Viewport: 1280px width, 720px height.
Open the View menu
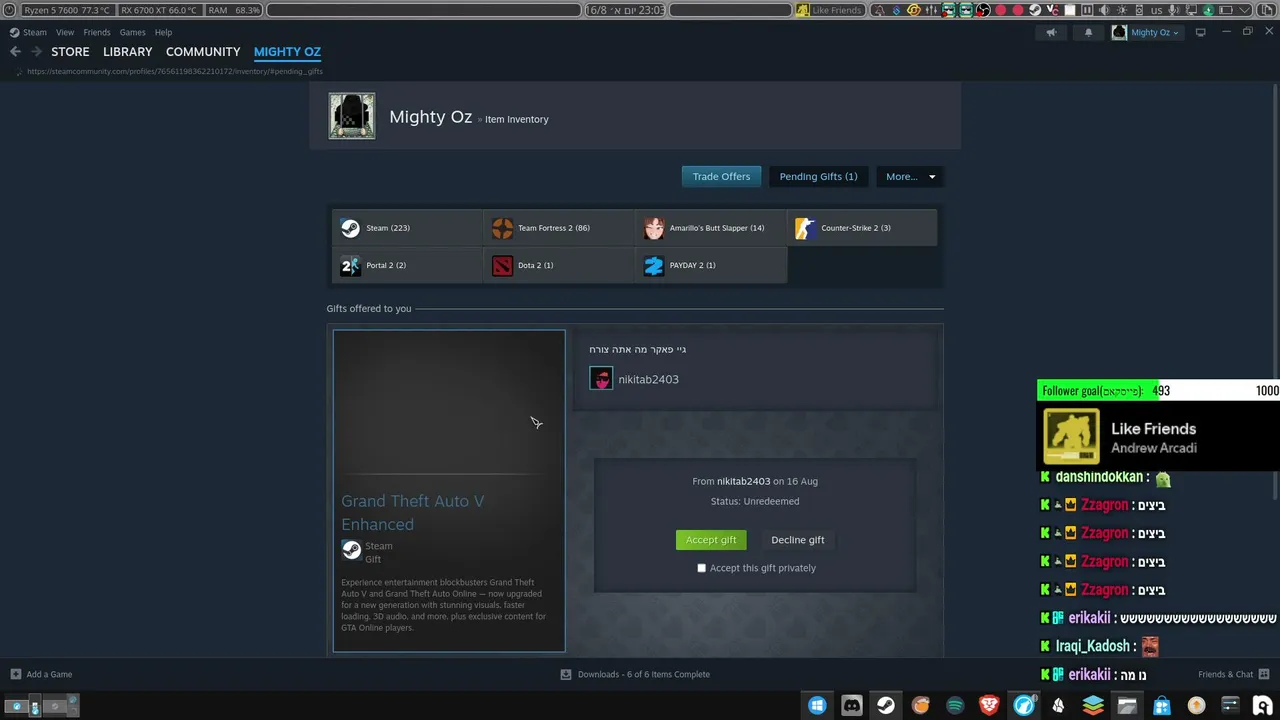point(65,32)
